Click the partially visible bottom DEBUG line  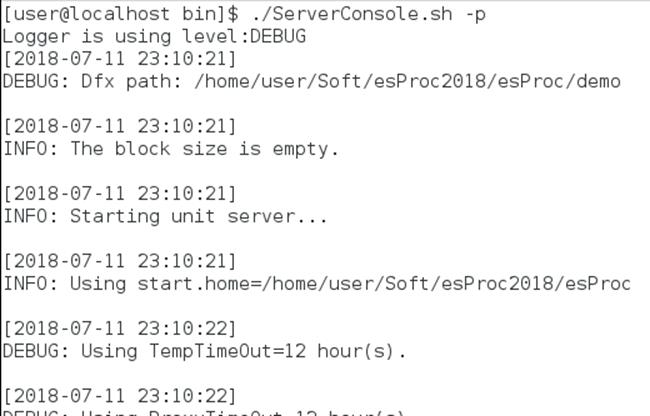coord(203,413)
